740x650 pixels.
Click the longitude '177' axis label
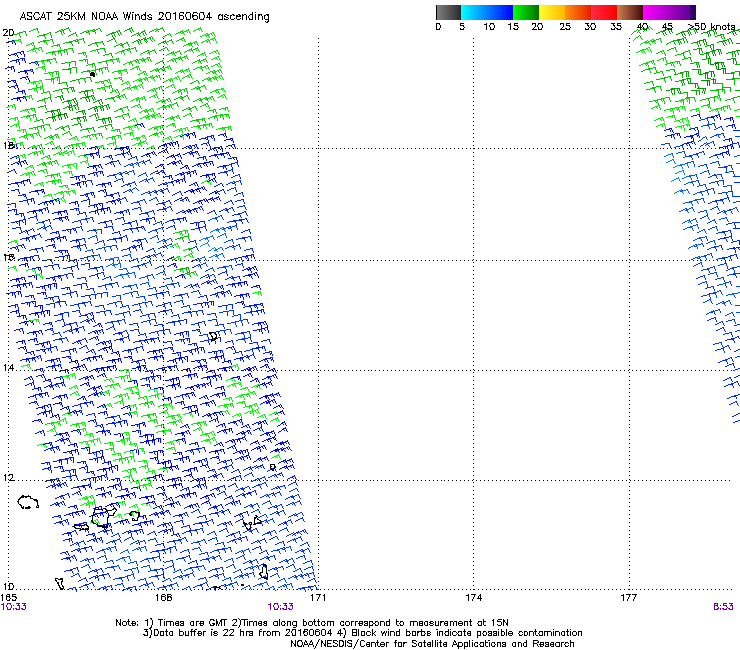coord(629,597)
